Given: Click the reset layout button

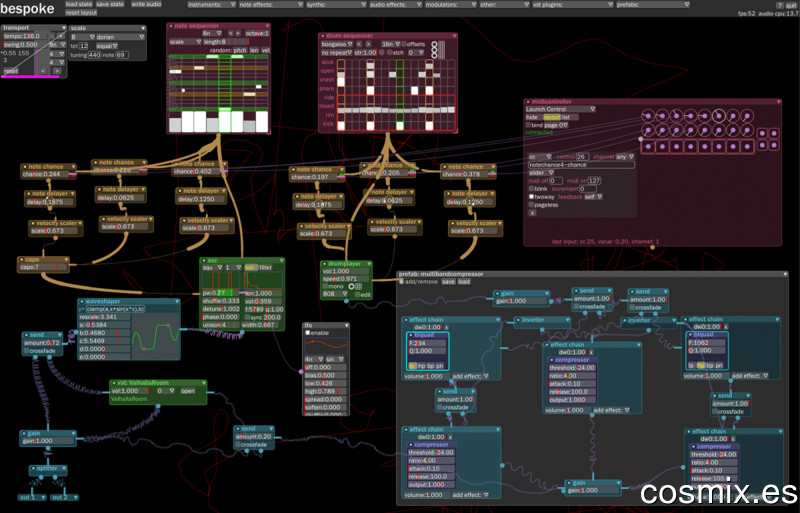Looking at the screenshot, I should tap(81, 12).
